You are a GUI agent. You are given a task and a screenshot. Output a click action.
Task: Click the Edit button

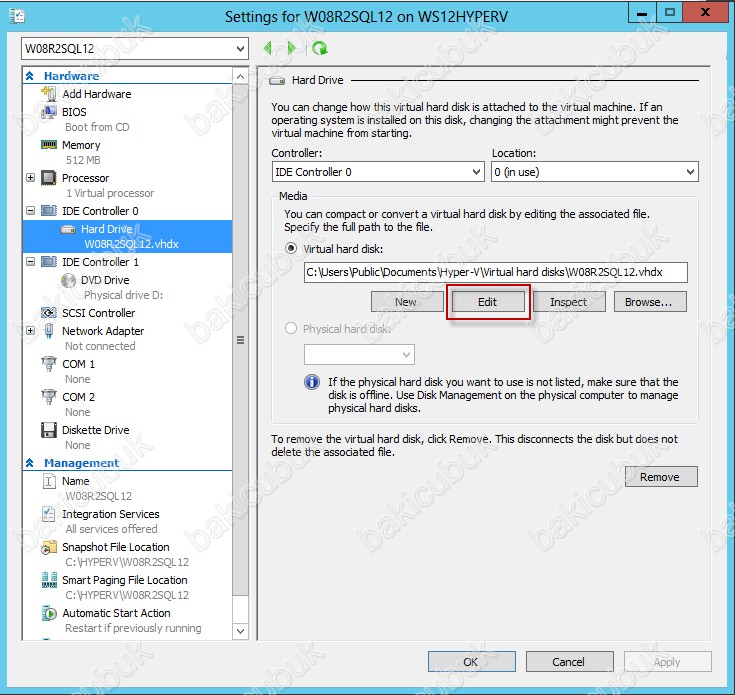[488, 302]
